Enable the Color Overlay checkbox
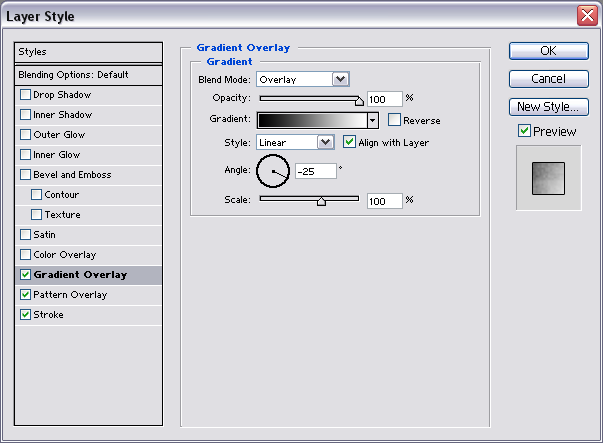The height and width of the screenshot is (443, 603). [x=25, y=255]
